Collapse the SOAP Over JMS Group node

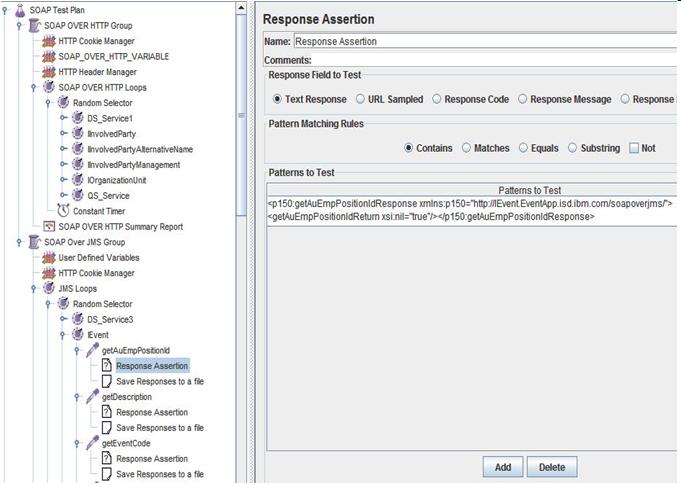pos(19,242)
